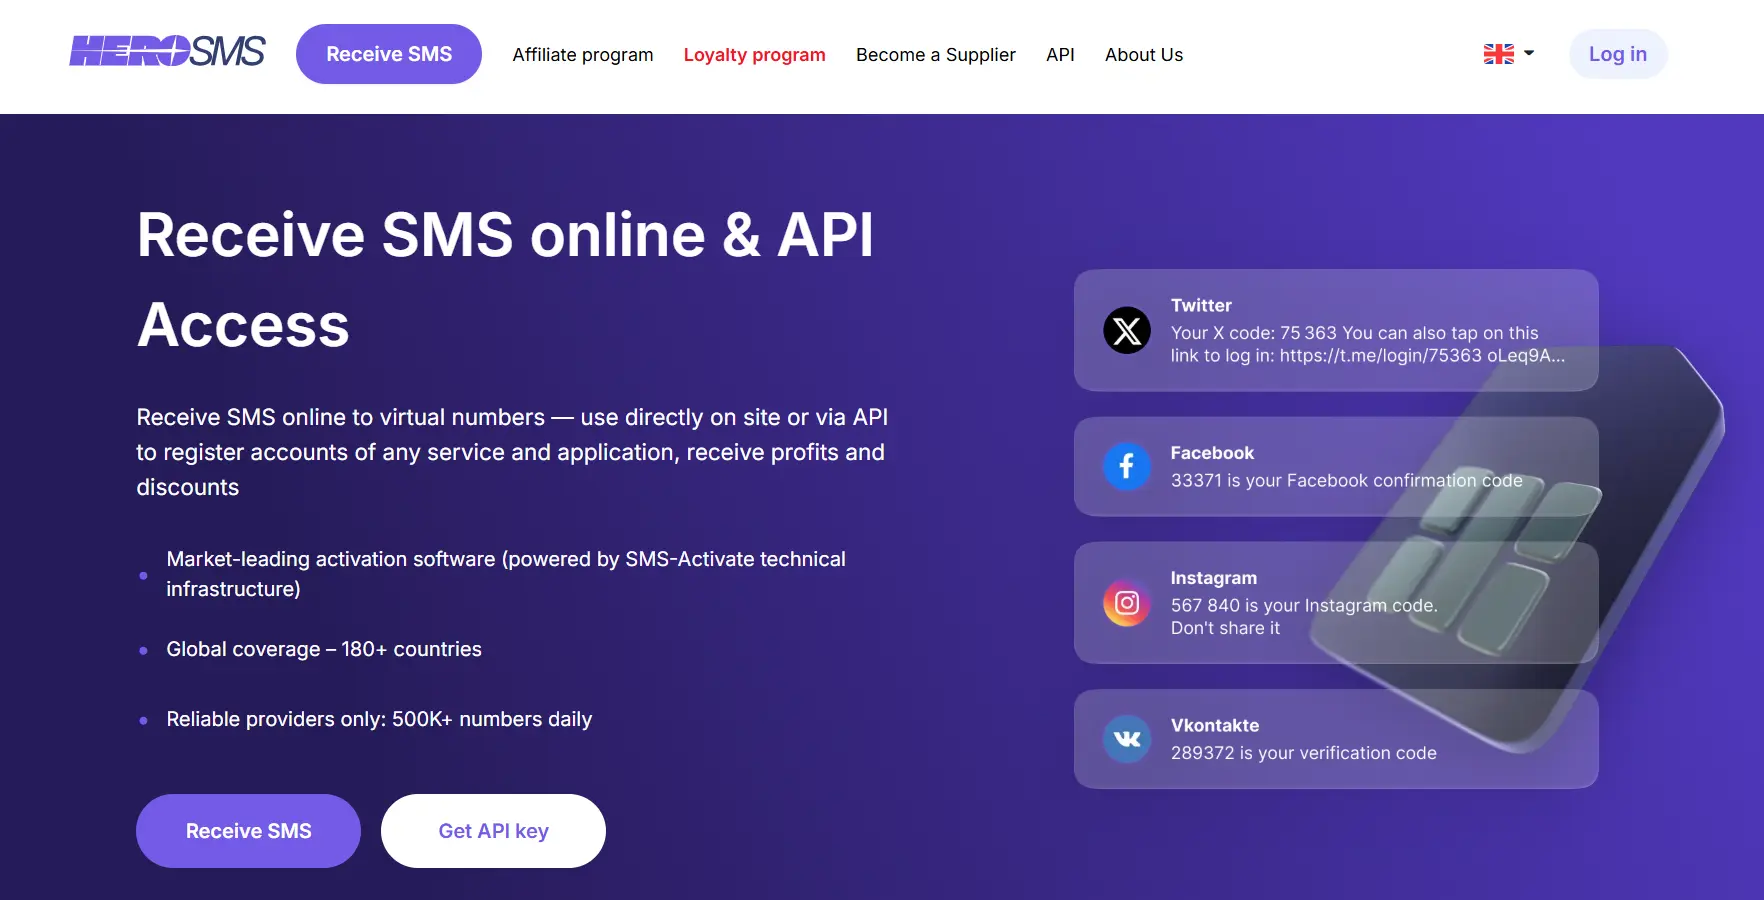Click the lower Receive SMS button

click(248, 831)
